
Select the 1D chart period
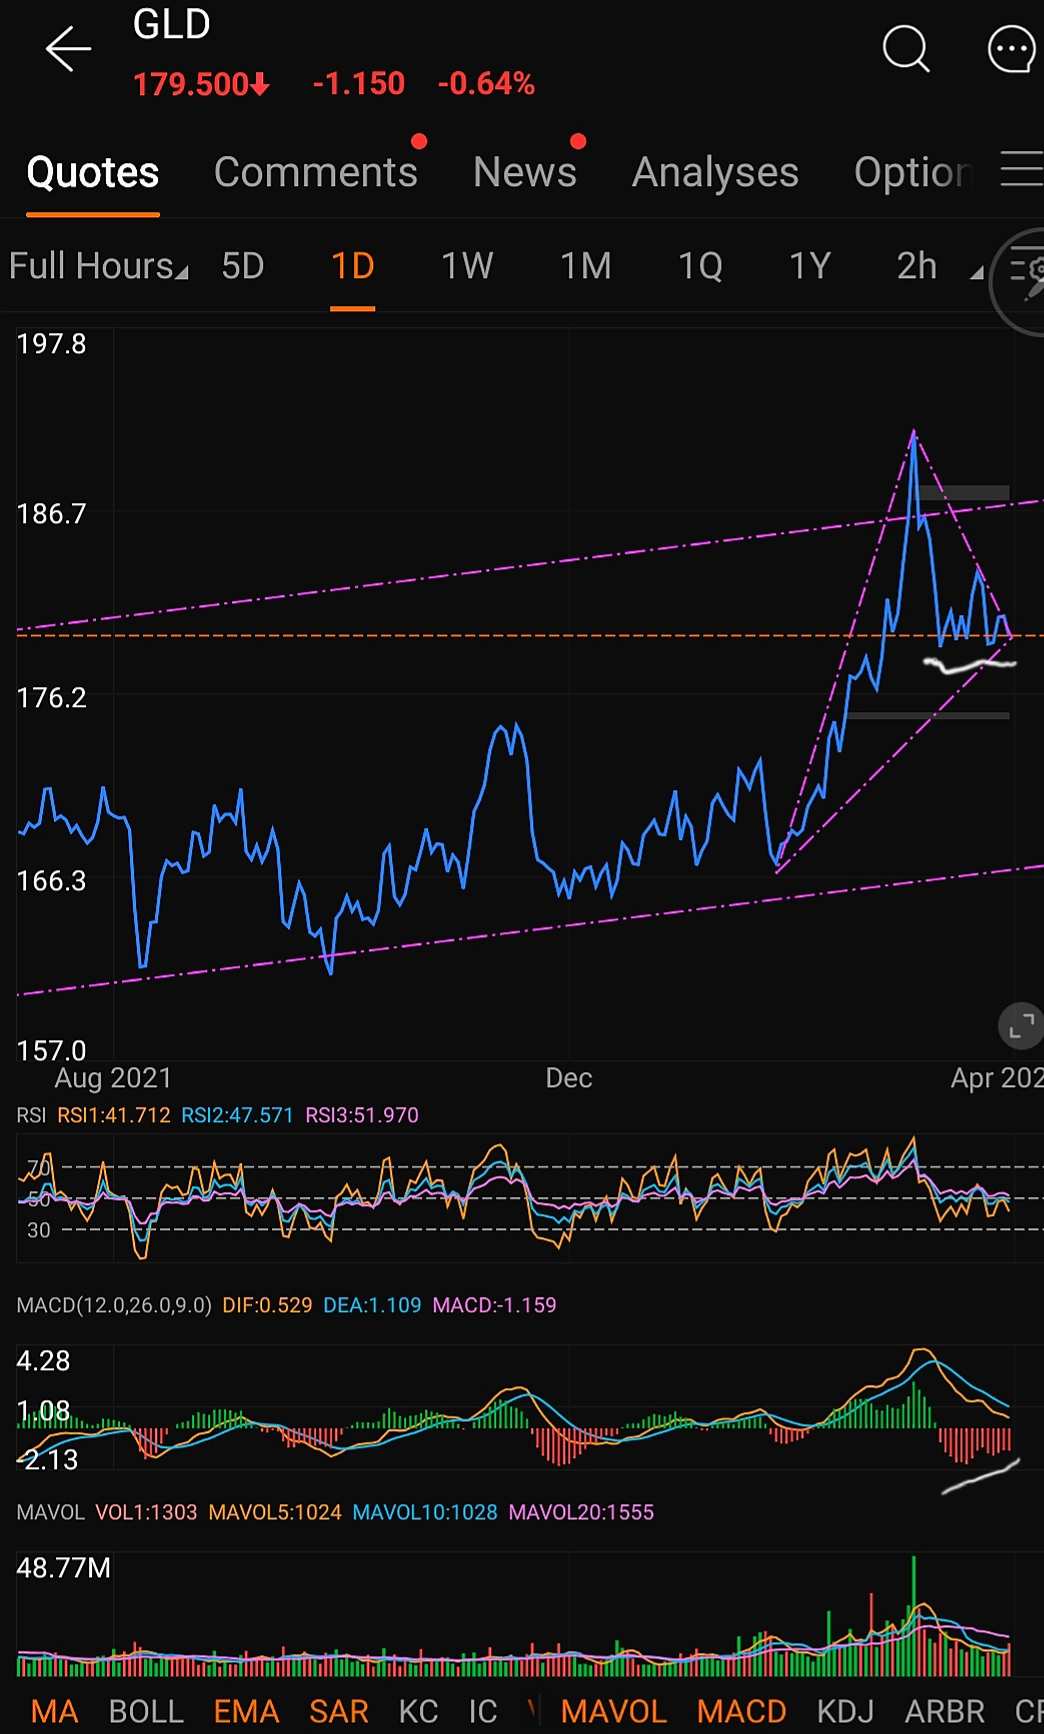(353, 266)
